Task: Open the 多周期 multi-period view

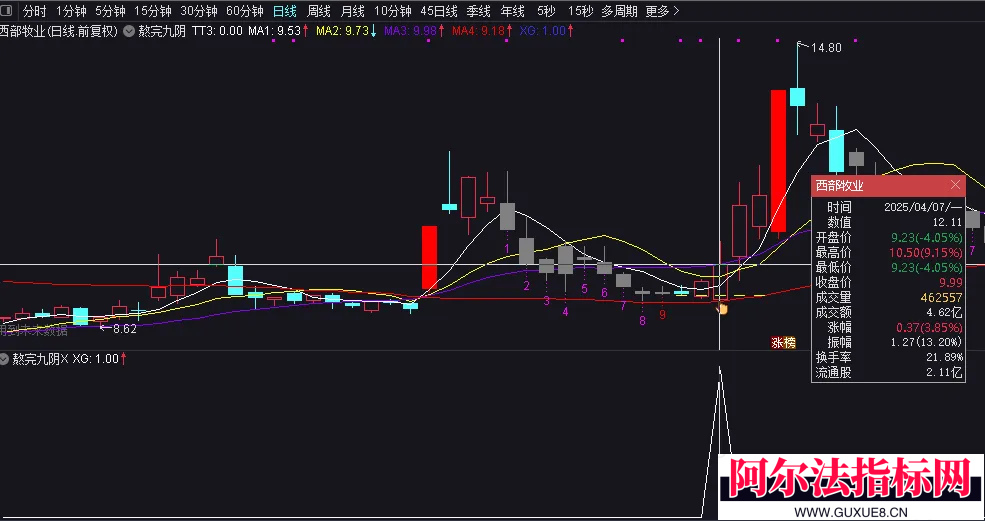Action: click(x=619, y=11)
